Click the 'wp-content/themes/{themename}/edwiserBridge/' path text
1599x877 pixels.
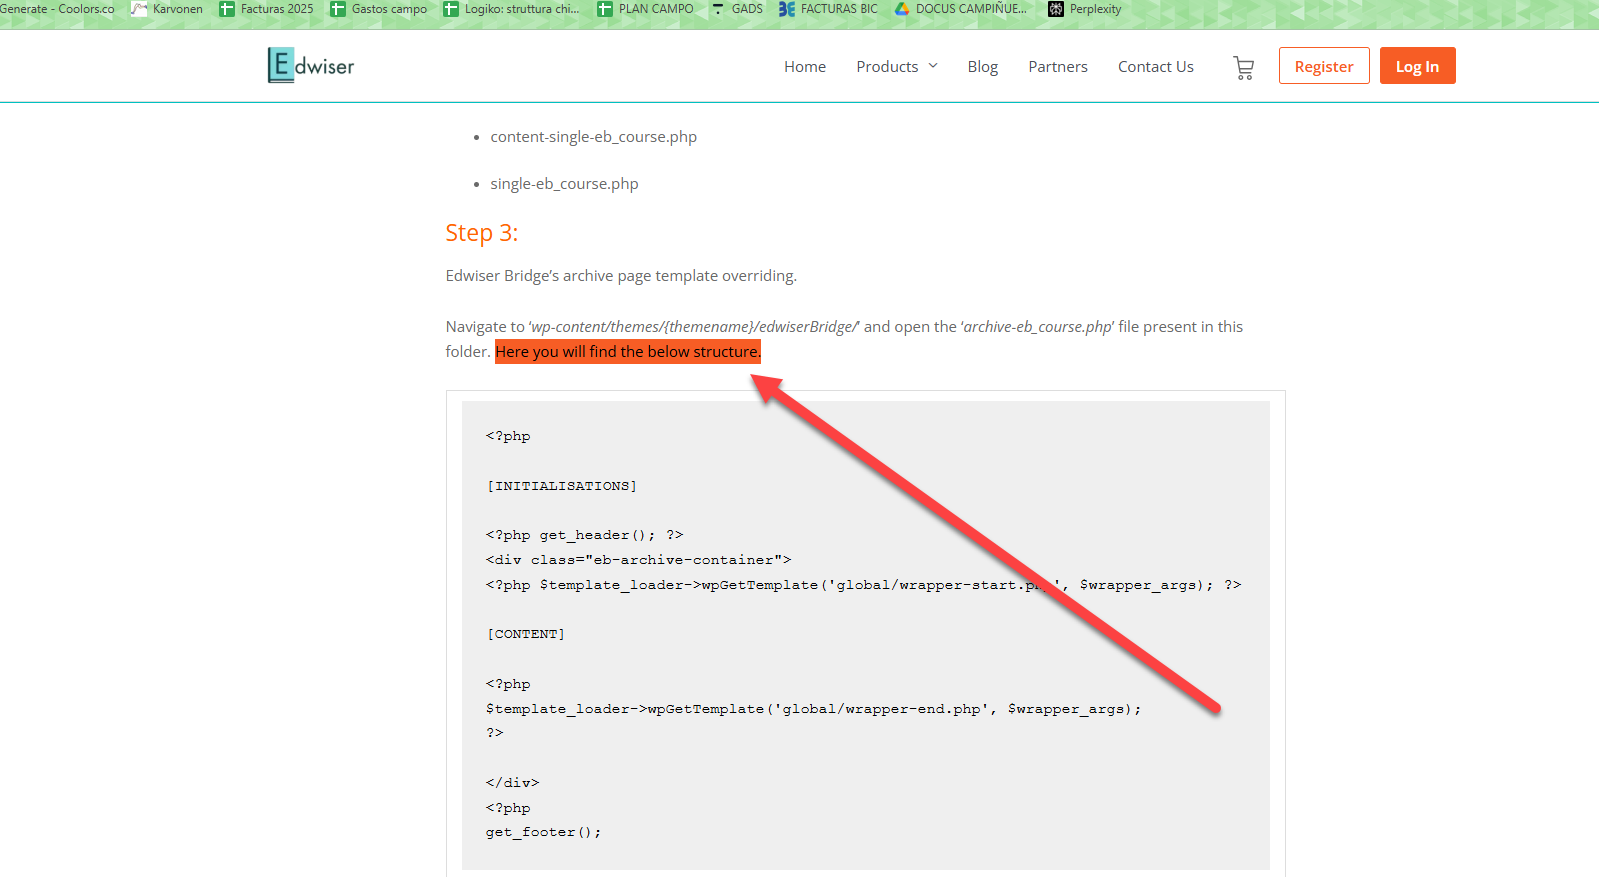point(694,327)
